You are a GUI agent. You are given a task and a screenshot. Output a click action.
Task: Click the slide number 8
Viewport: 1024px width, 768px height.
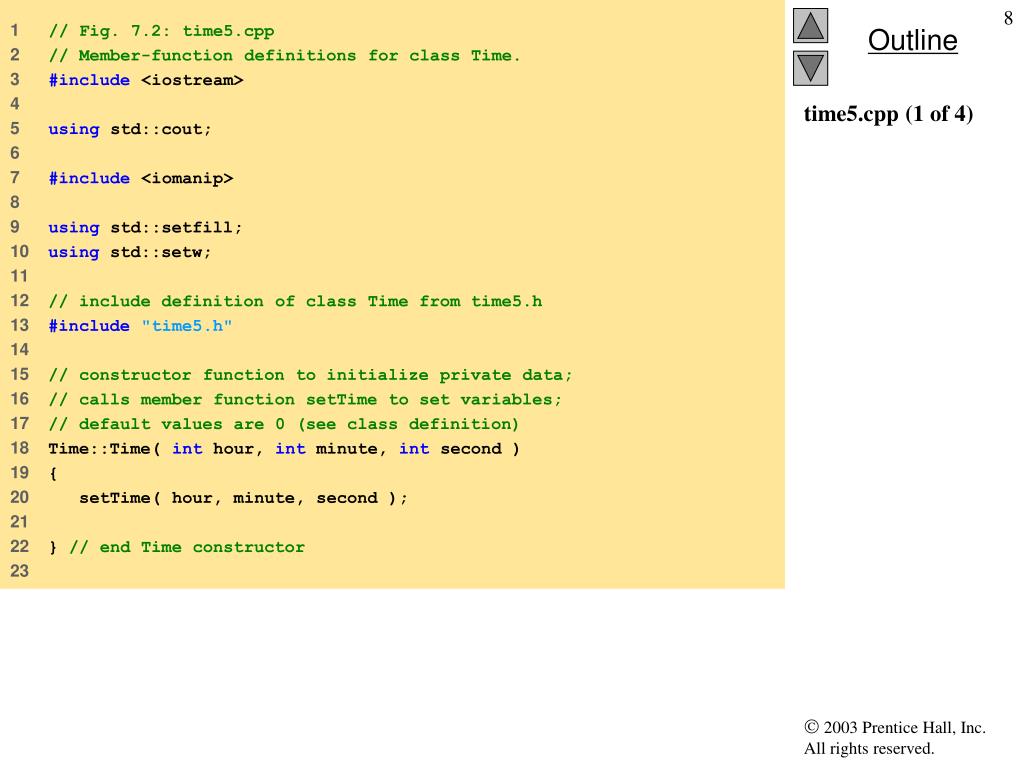point(1008,18)
